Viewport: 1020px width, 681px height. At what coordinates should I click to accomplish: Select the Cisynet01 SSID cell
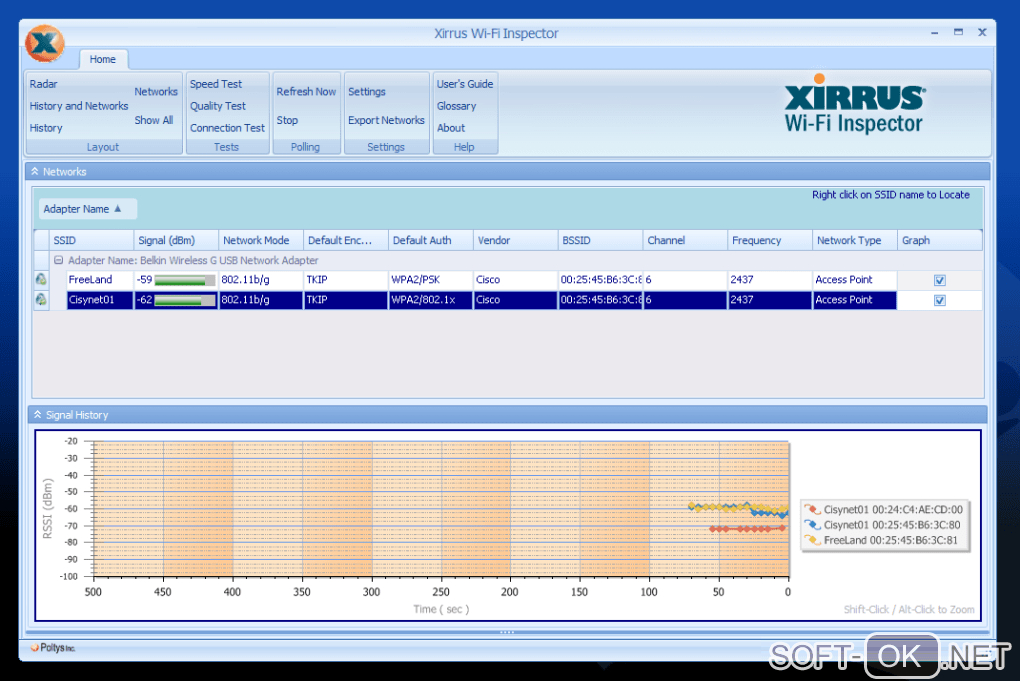click(100, 300)
